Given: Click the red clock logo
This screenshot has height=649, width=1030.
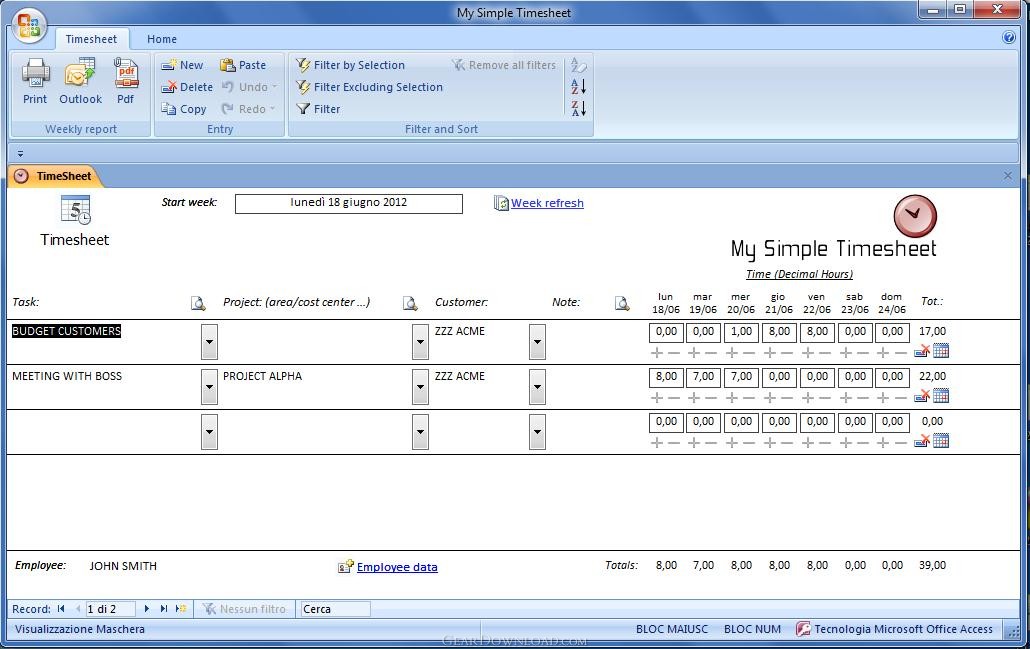Looking at the screenshot, I should pyautogui.click(x=915, y=216).
